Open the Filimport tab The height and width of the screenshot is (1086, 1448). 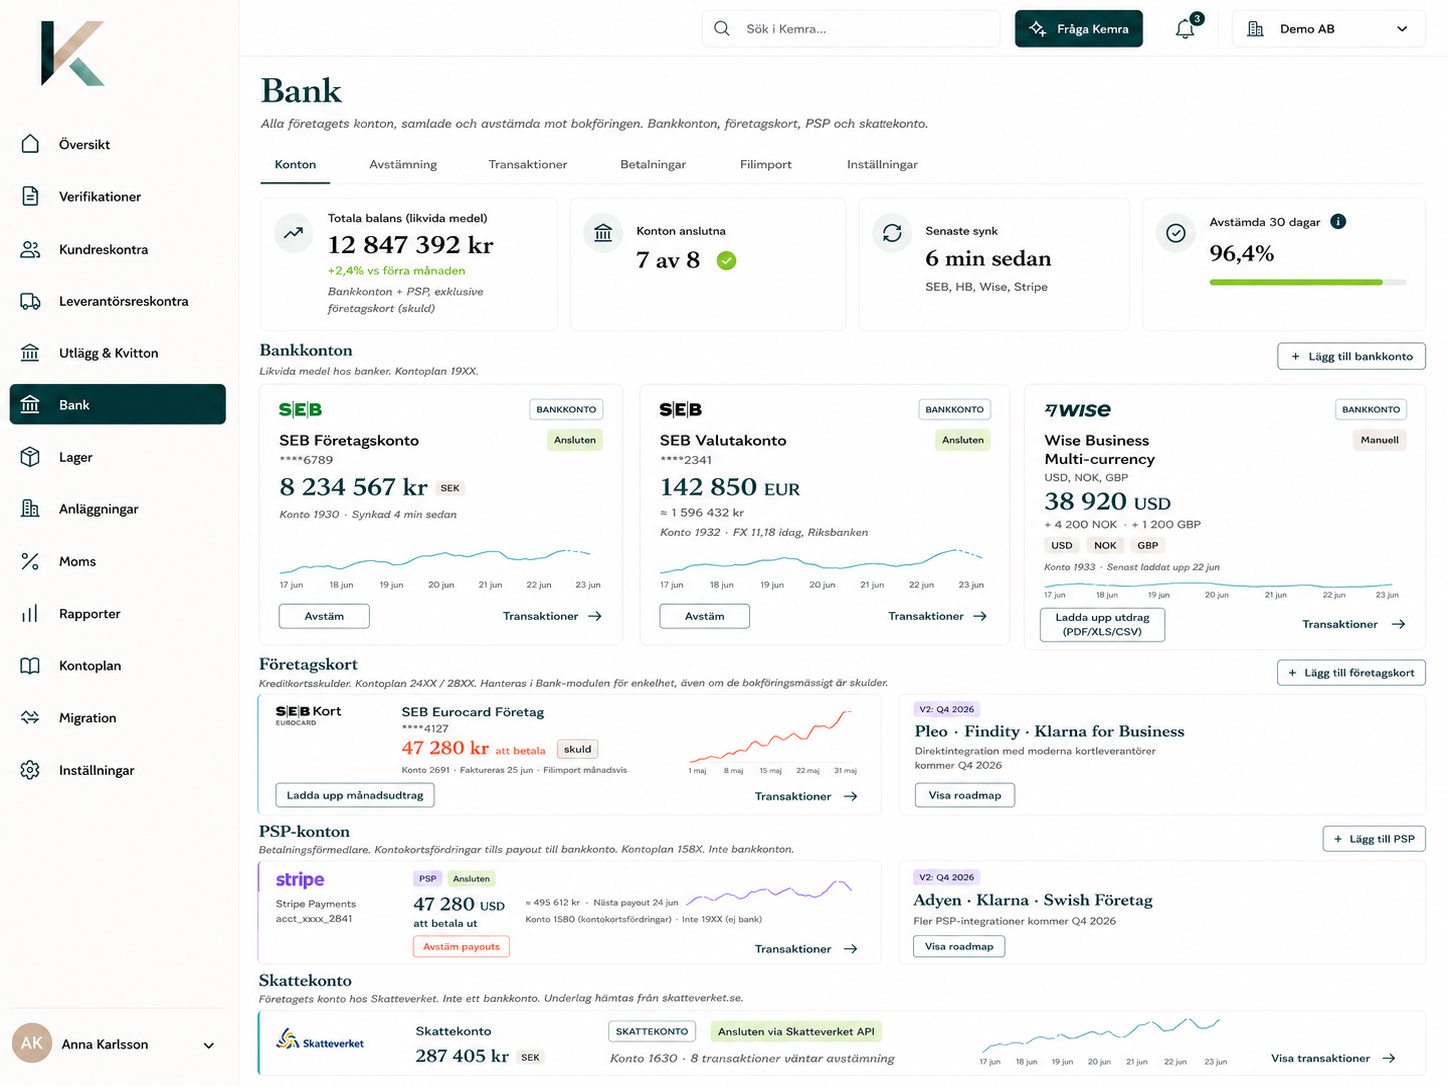click(x=766, y=164)
